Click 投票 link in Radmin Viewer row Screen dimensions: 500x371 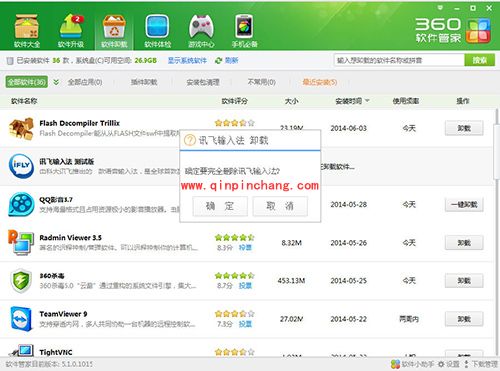click(x=245, y=247)
